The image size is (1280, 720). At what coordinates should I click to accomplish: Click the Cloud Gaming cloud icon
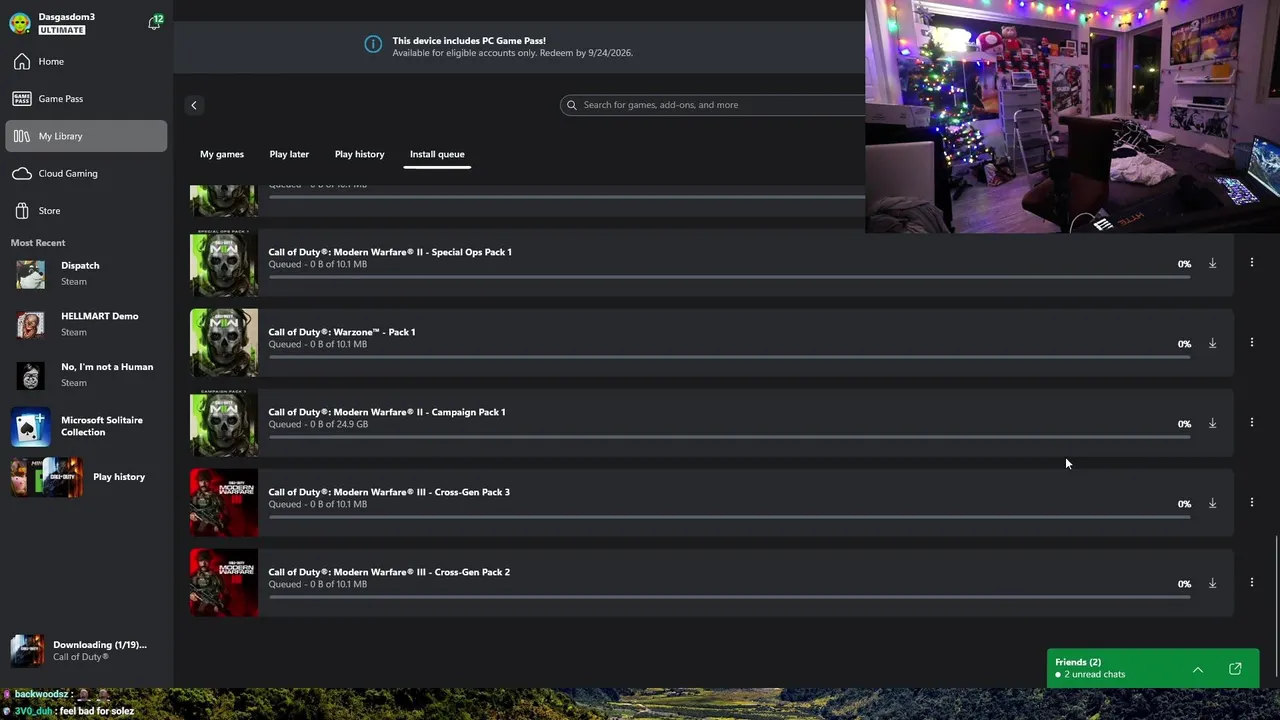22,173
